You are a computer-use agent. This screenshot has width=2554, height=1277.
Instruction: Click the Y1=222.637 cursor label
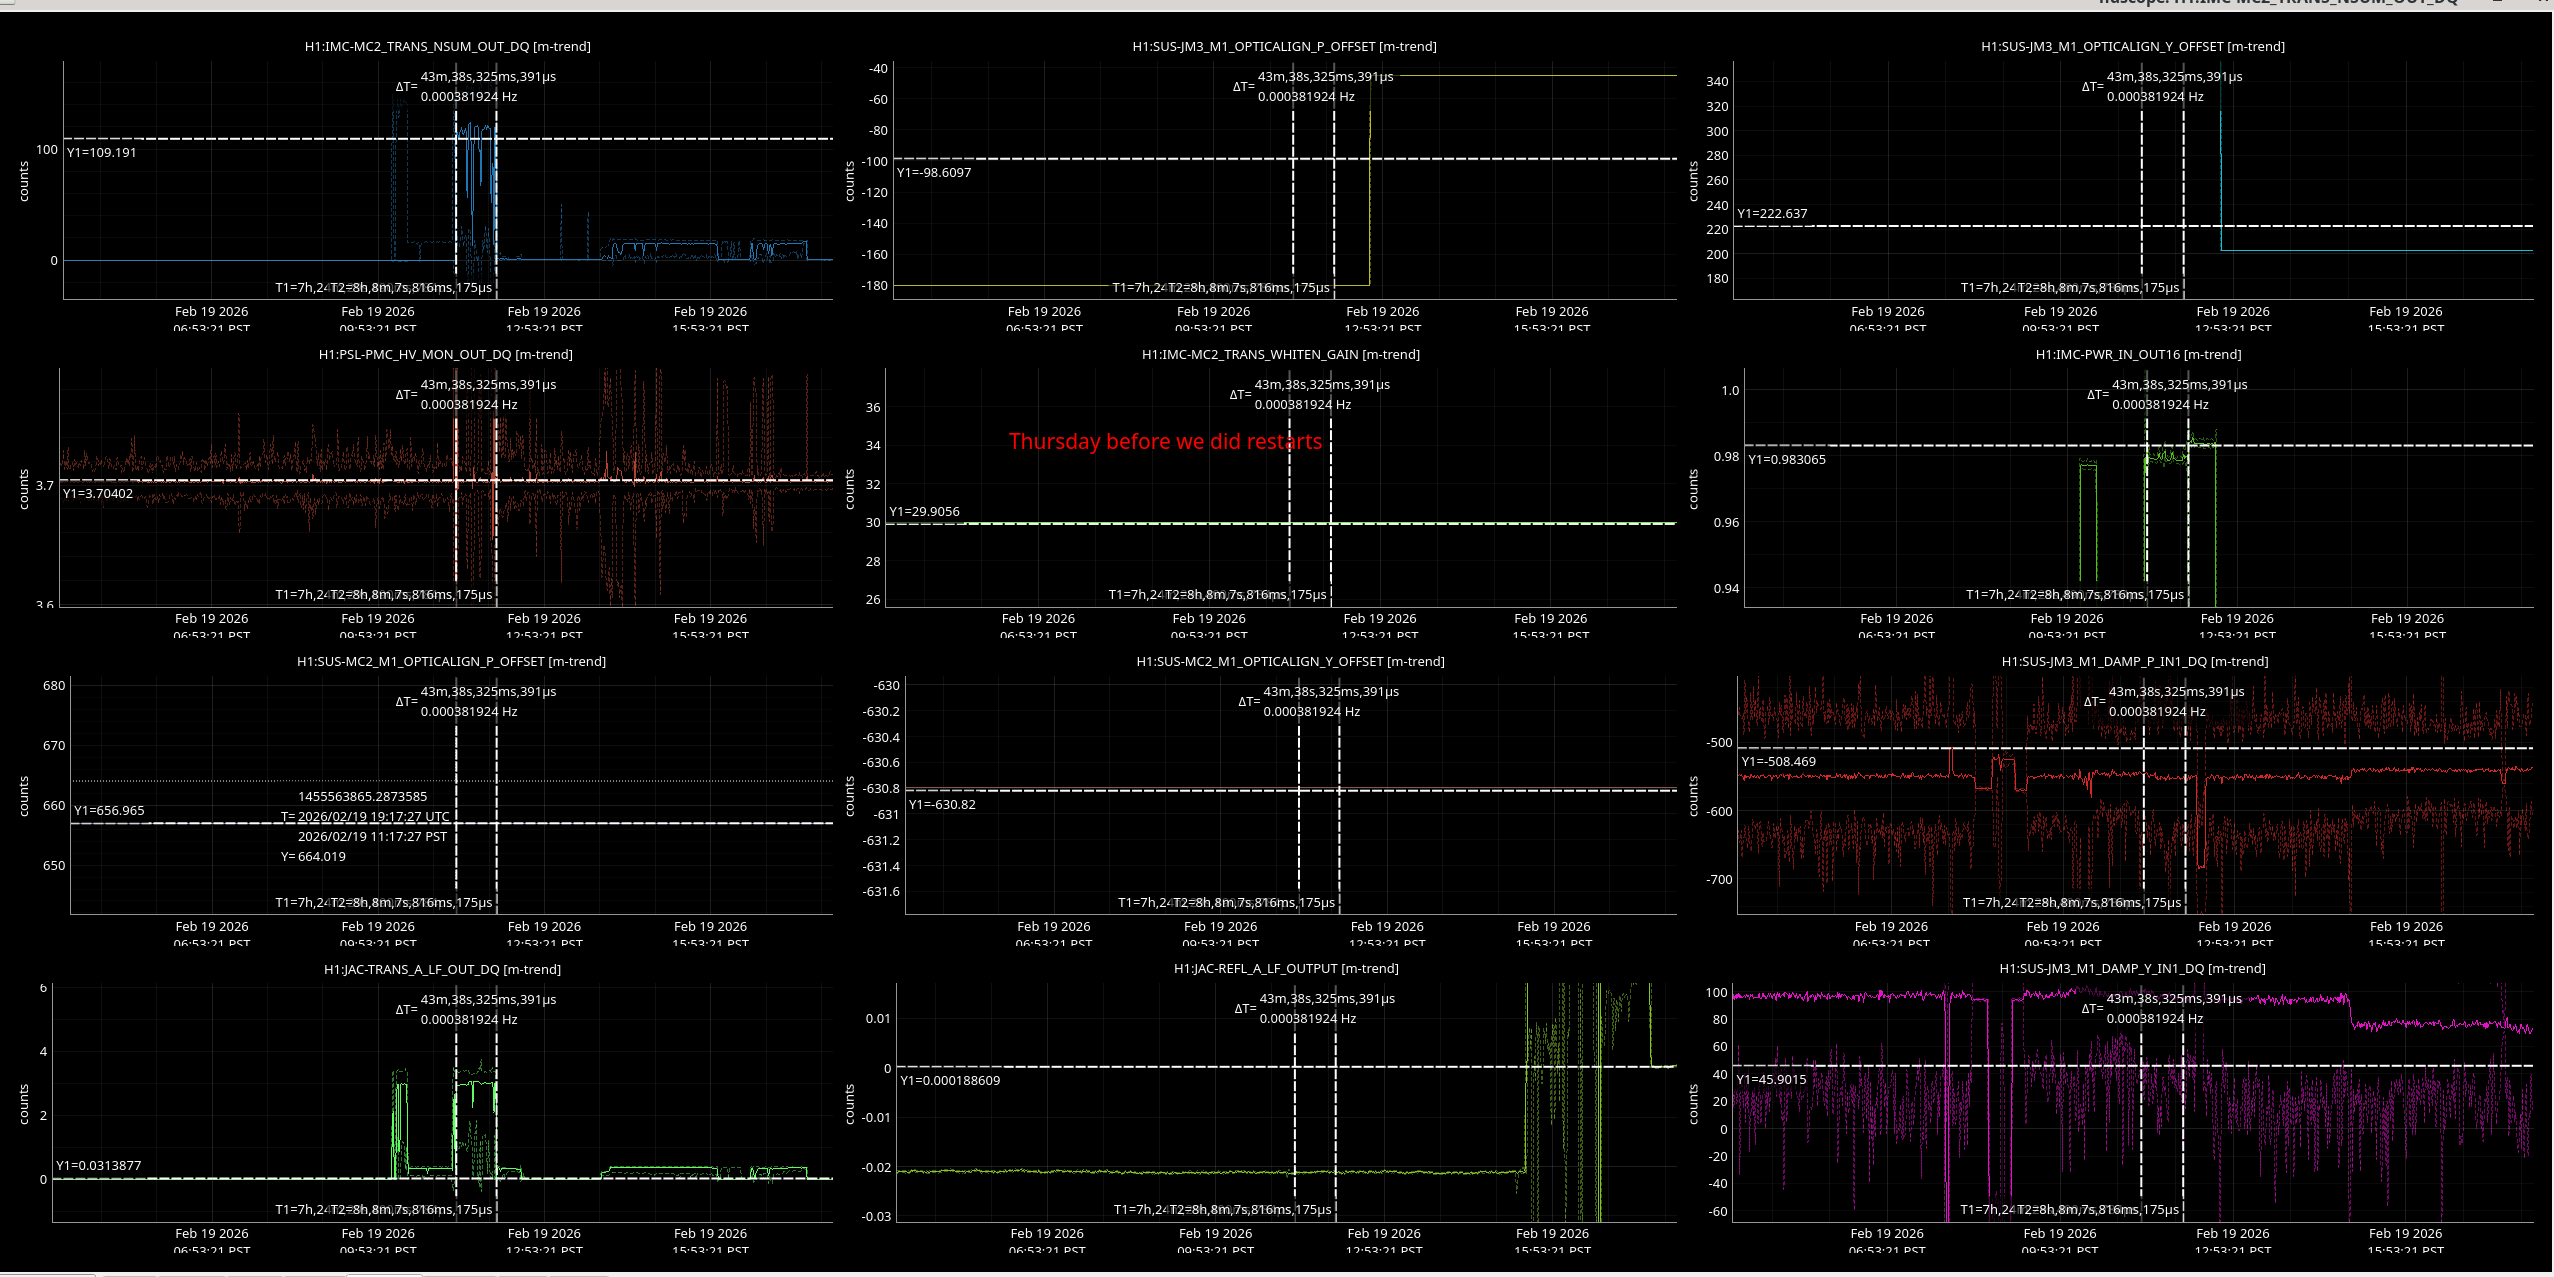pos(1772,214)
